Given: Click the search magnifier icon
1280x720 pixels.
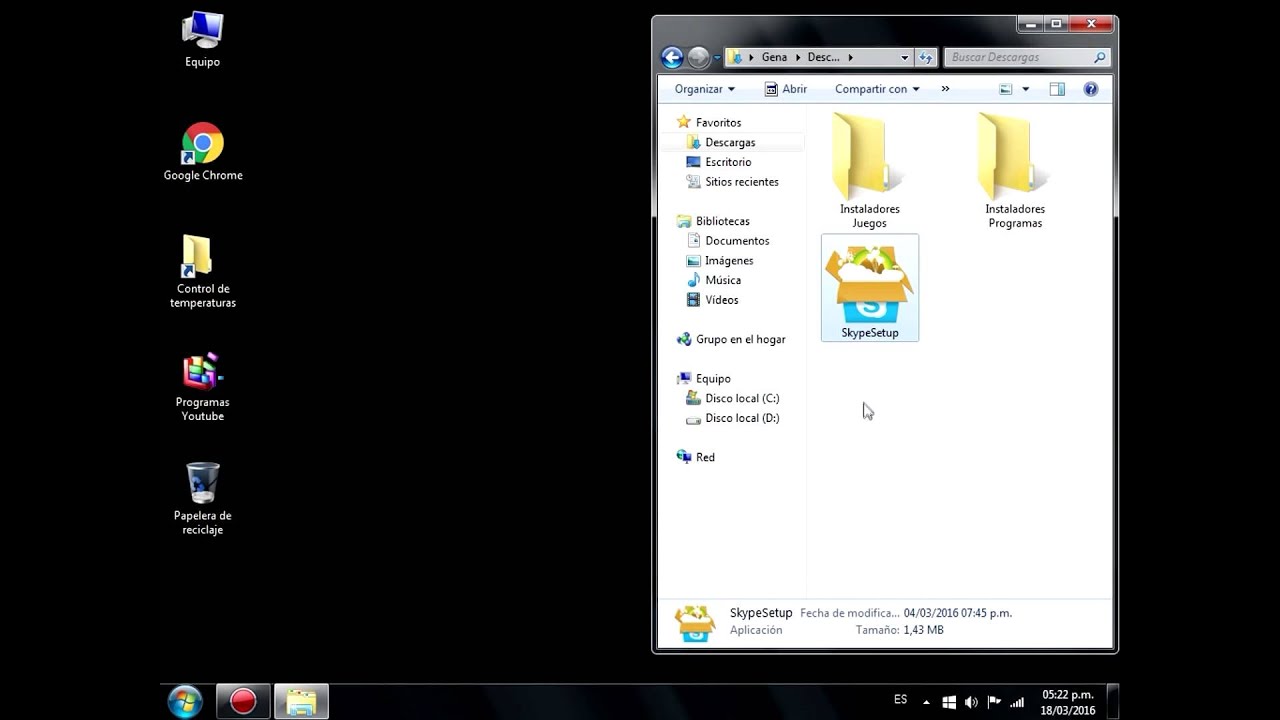Looking at the screenshot, I should (x=1099, y=58).
